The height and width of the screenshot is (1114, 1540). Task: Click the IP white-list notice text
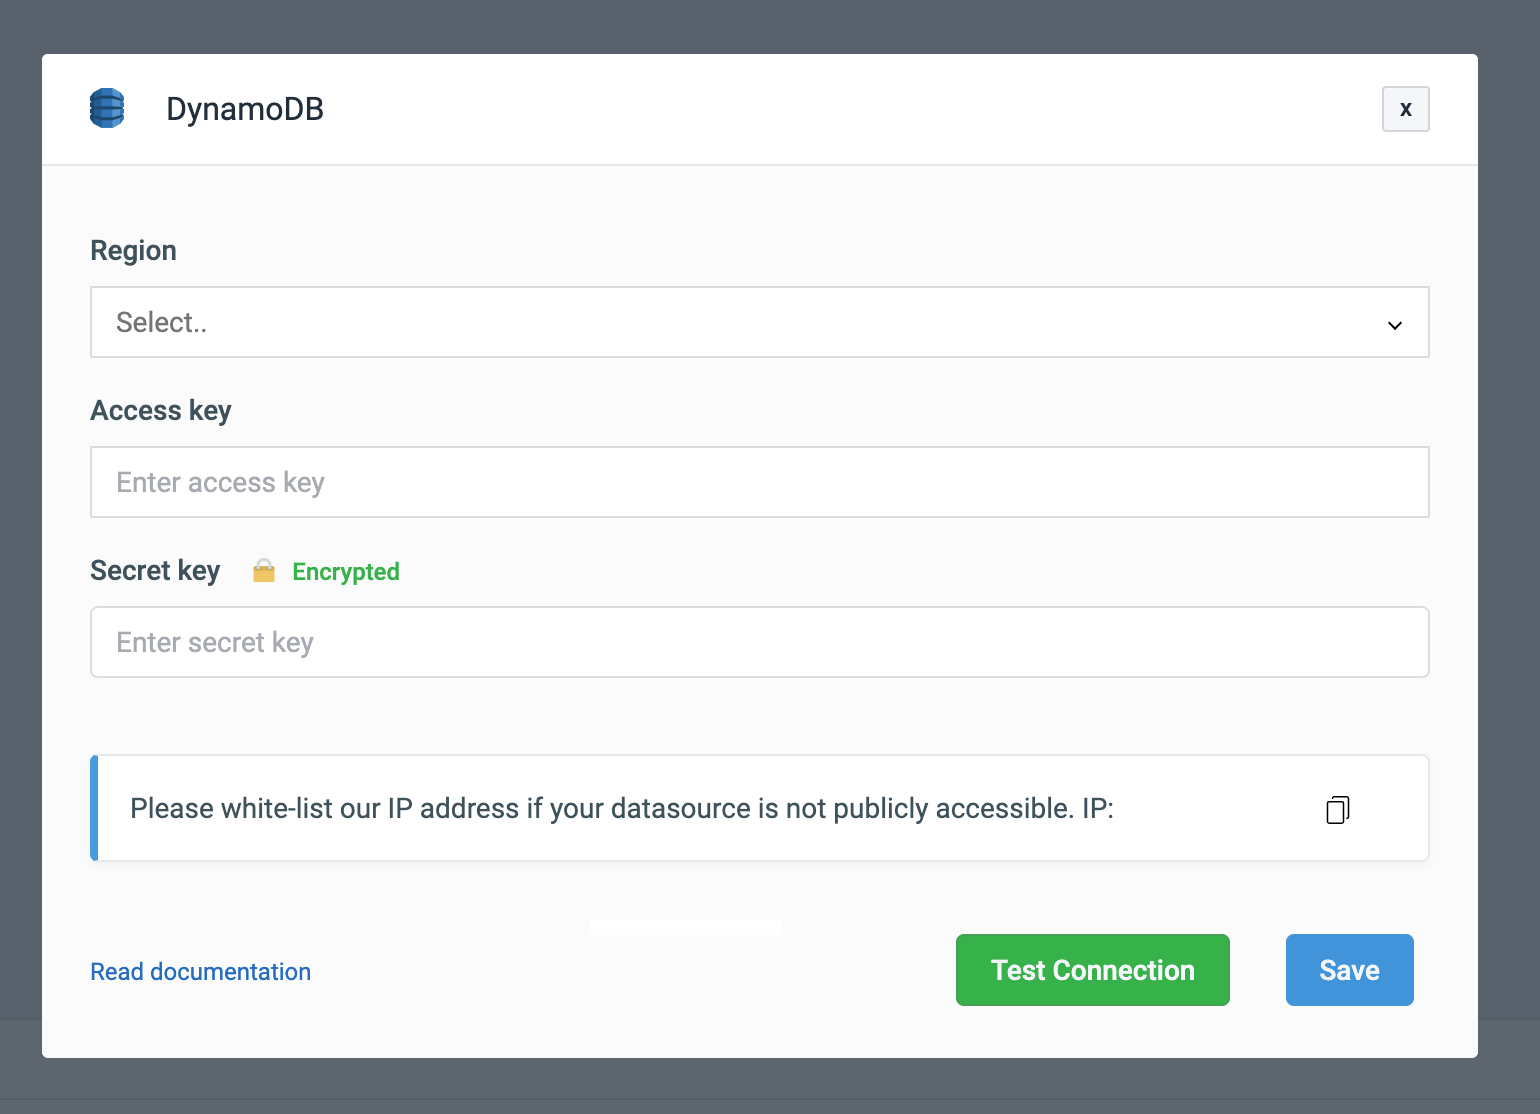621,808
